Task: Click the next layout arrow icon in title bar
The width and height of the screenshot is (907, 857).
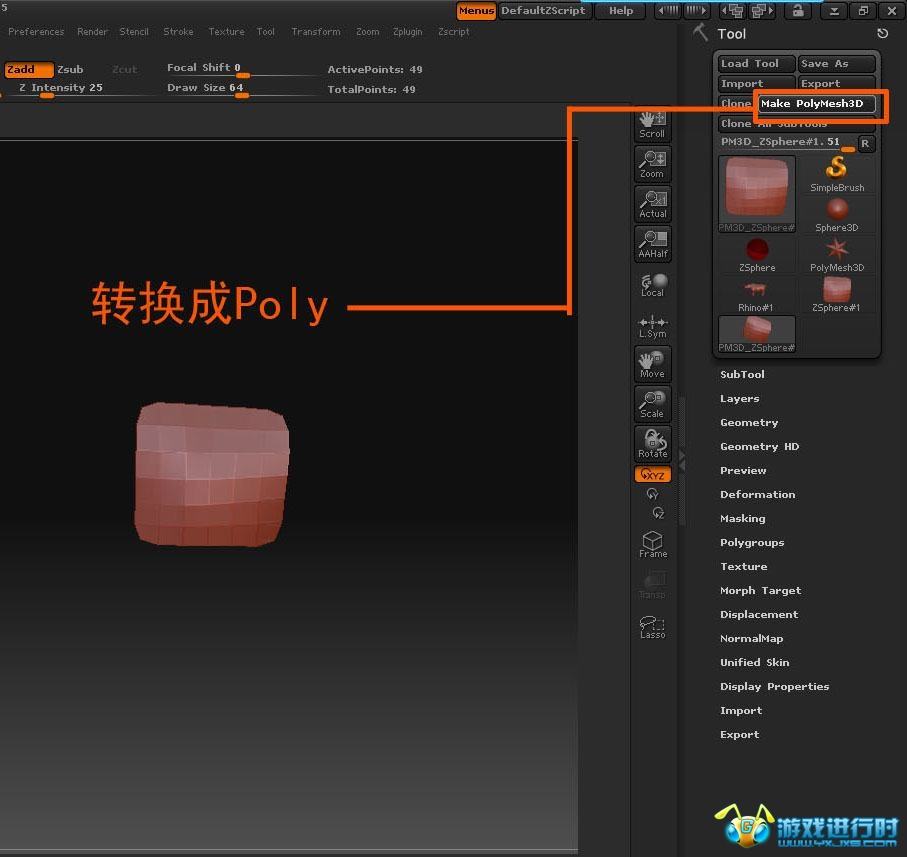Action: pyautogui.click(x=695, y=10)
